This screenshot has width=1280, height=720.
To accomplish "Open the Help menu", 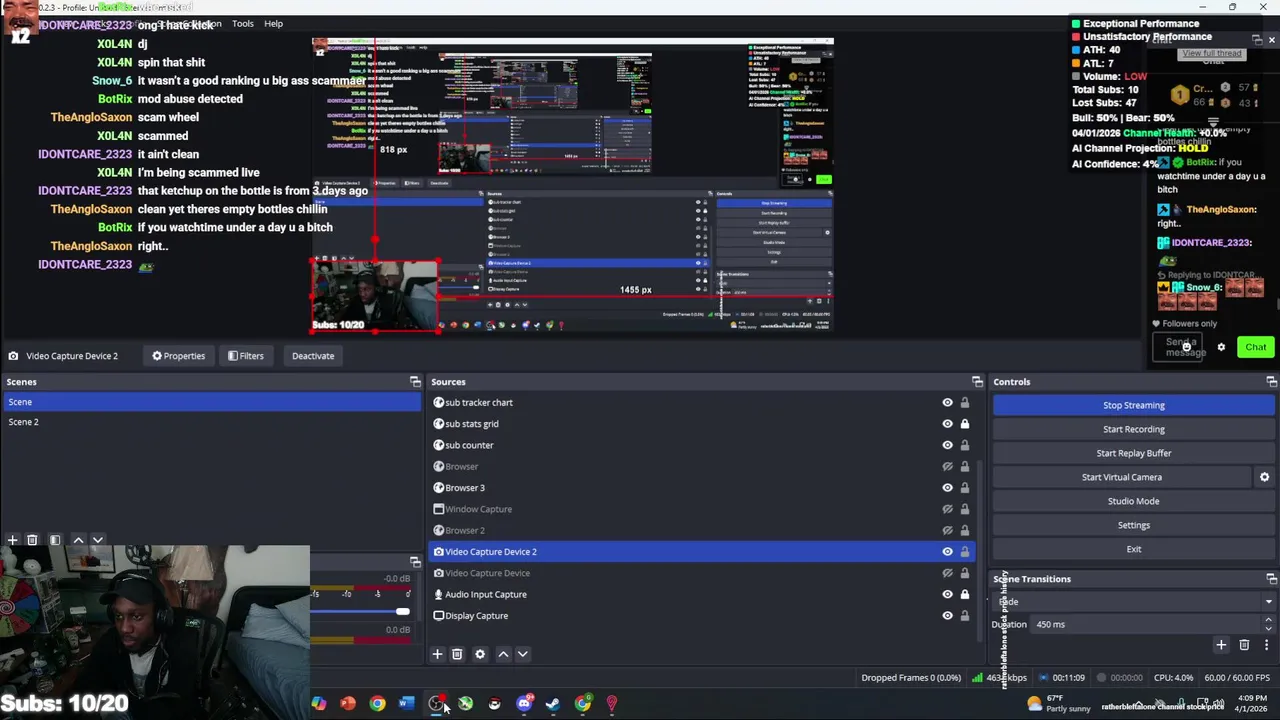I will pyautogui.click(x=273, y=23).
